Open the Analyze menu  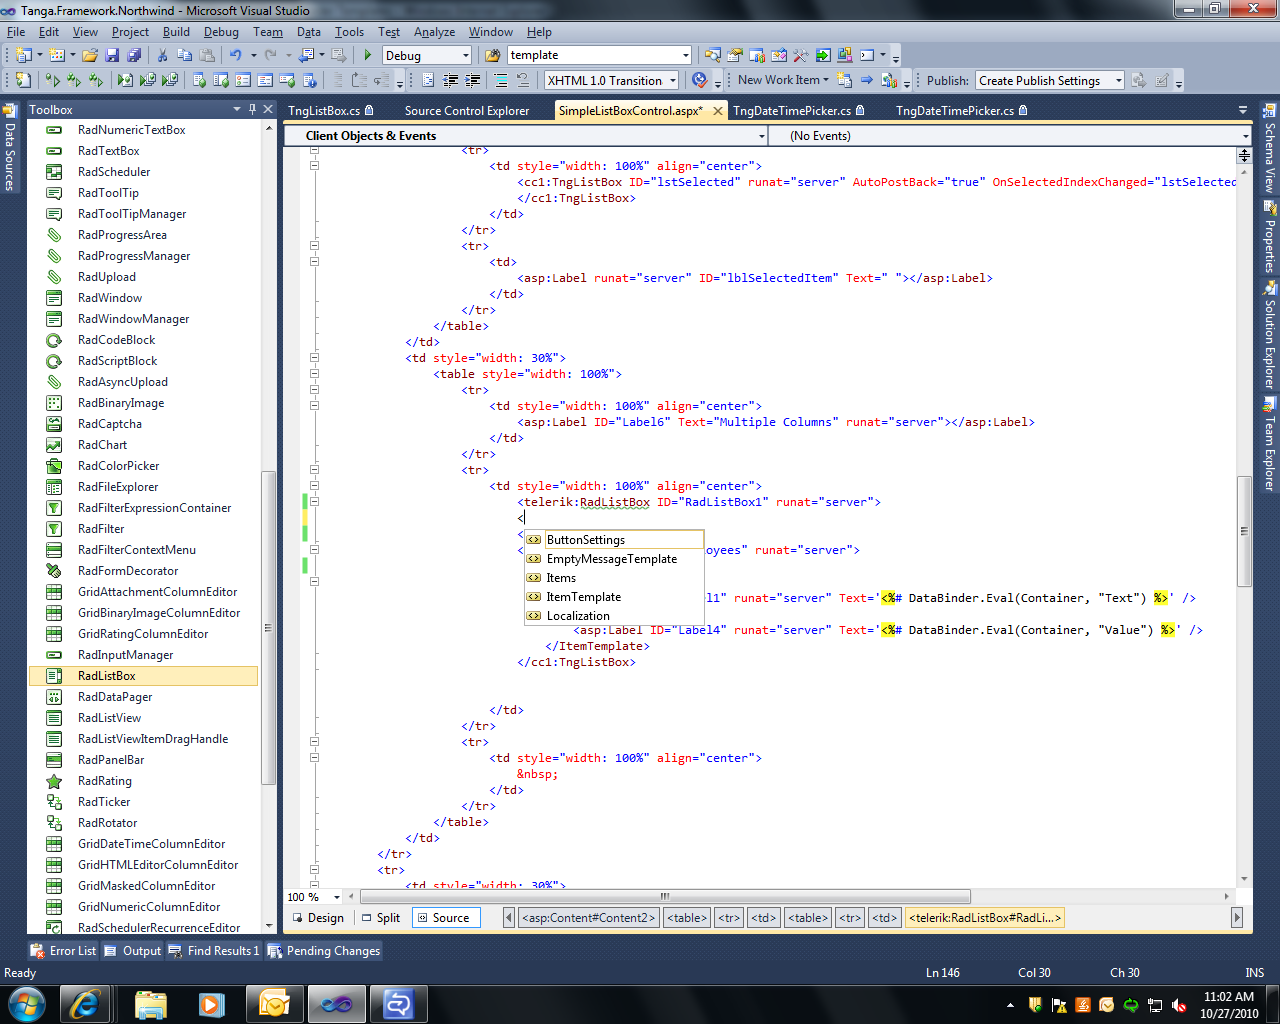(434, 32)
